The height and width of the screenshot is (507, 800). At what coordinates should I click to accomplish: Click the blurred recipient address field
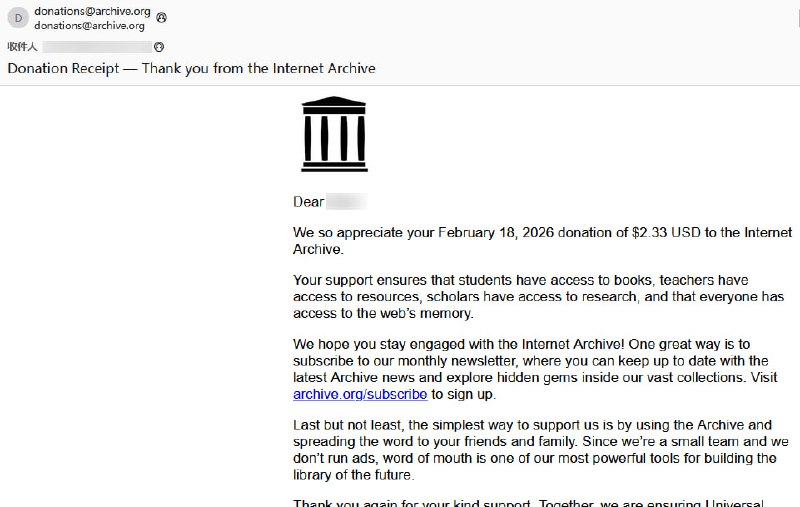coord(97,47)
